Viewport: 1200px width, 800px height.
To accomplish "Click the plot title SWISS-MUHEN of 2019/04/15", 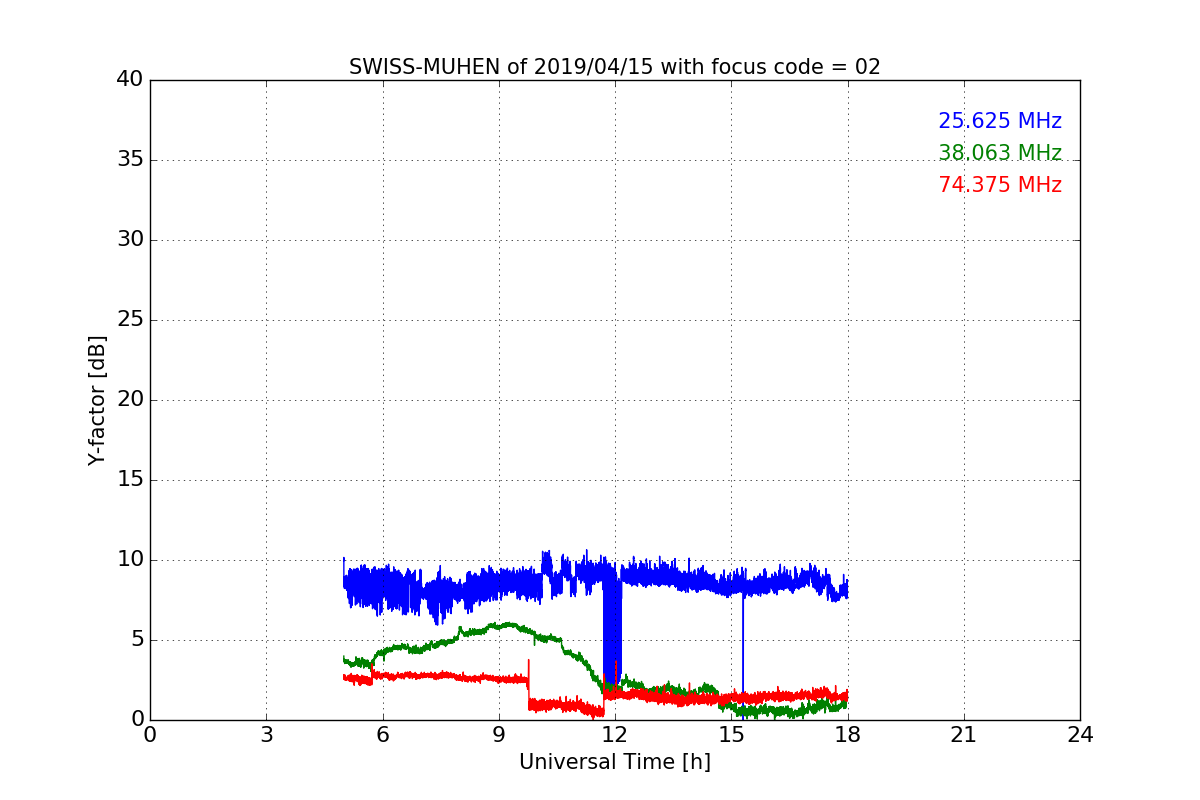I will pyautogui.click(x=614, y=67).
